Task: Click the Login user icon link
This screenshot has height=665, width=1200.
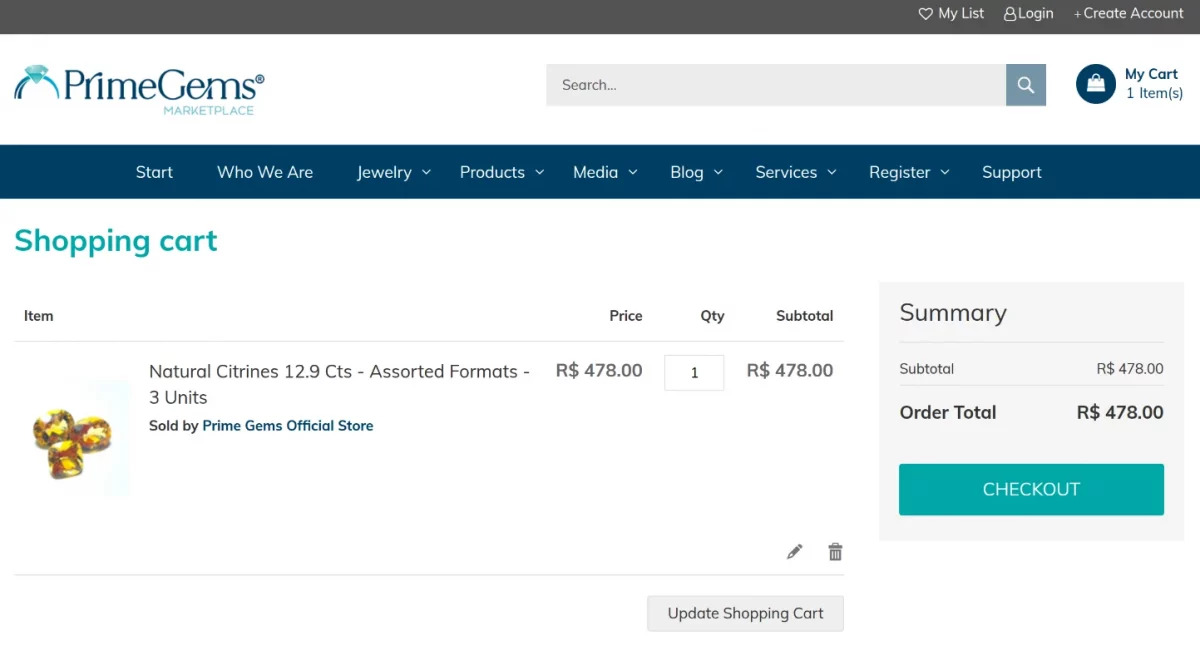Action: pyautogui.click(x=1028, y=13)
